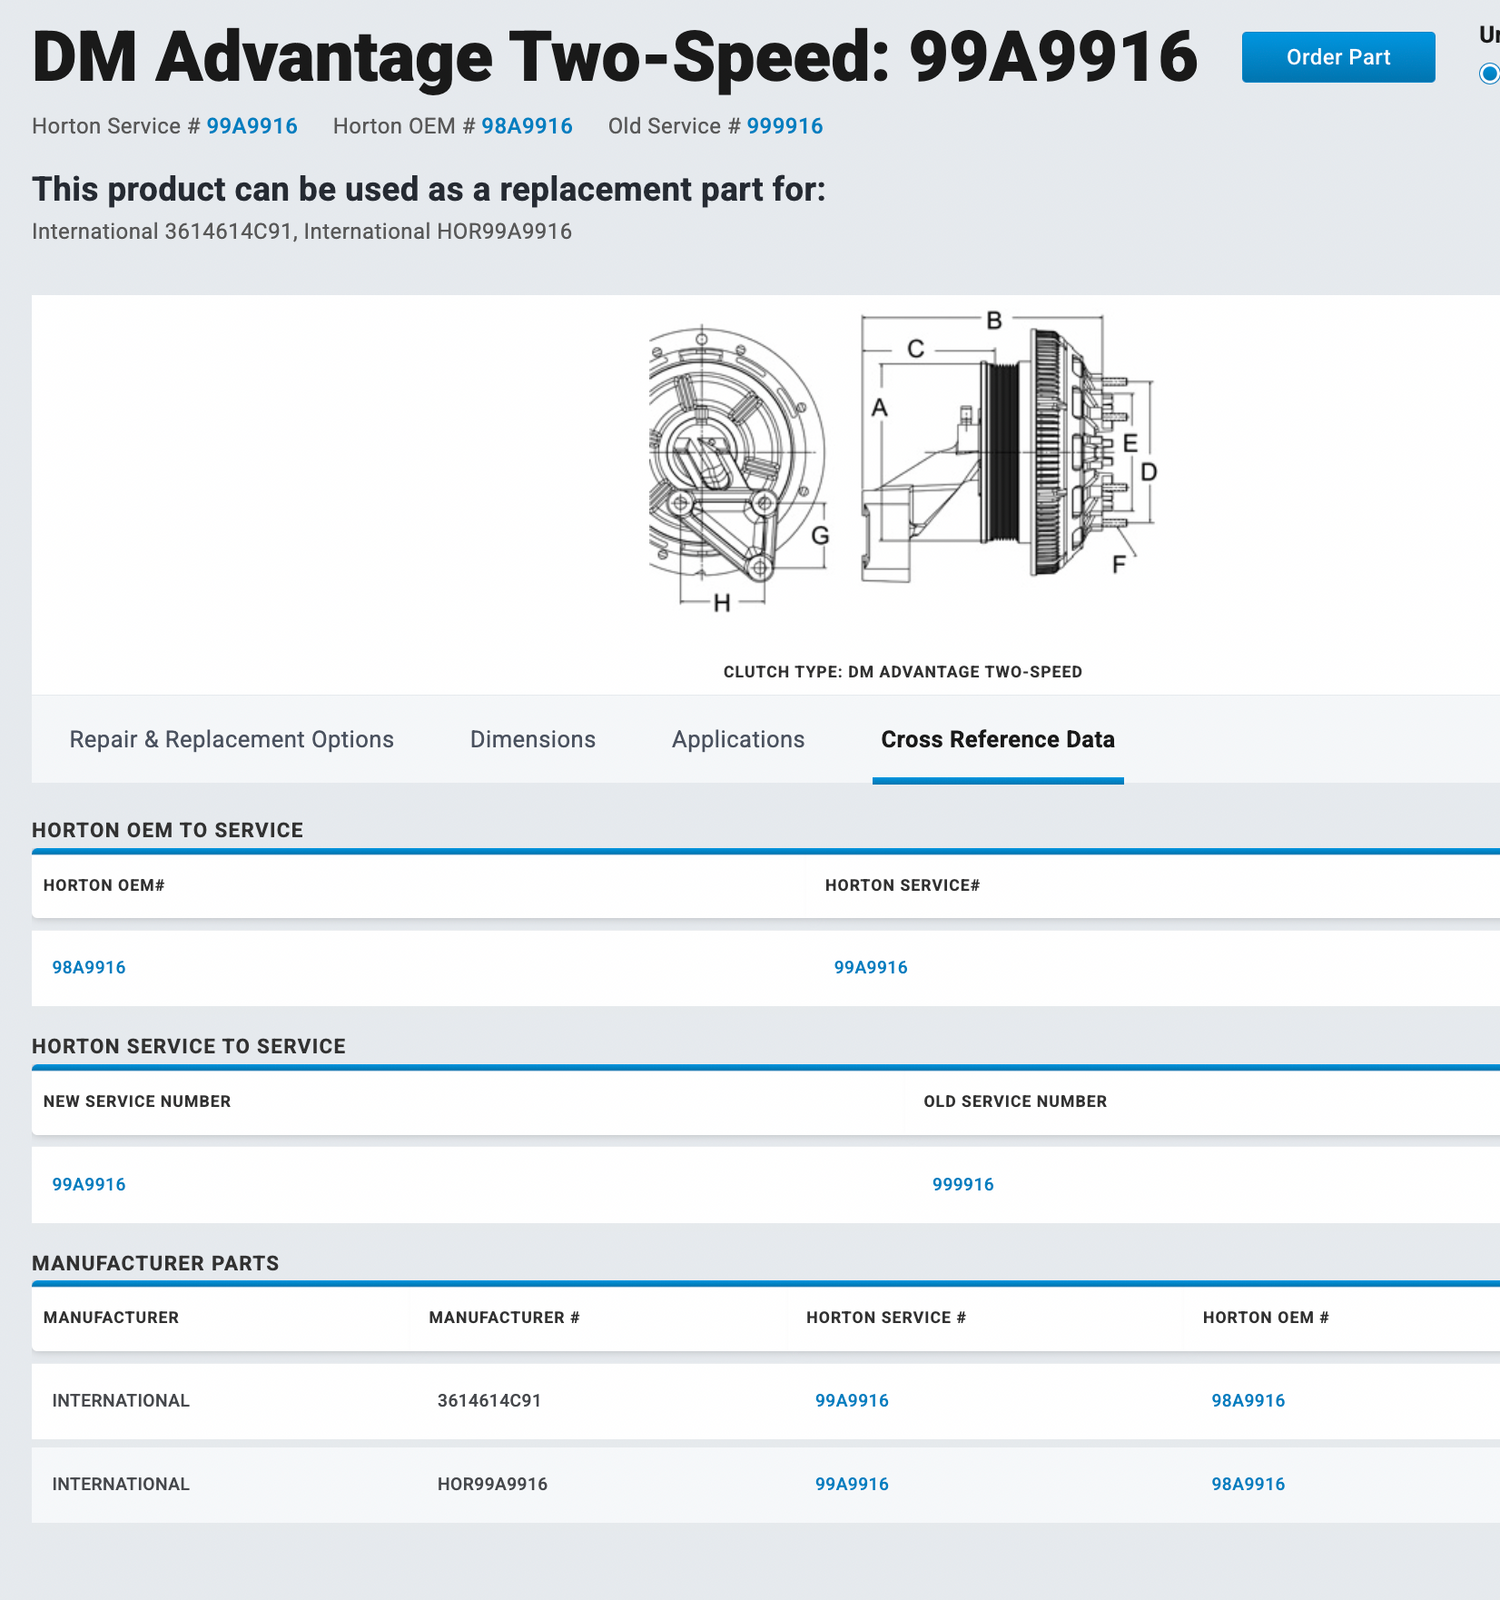Click Horton Service # link in 3614614C91 row
Viewport: 1500px width, 1600px height.
851,1400
